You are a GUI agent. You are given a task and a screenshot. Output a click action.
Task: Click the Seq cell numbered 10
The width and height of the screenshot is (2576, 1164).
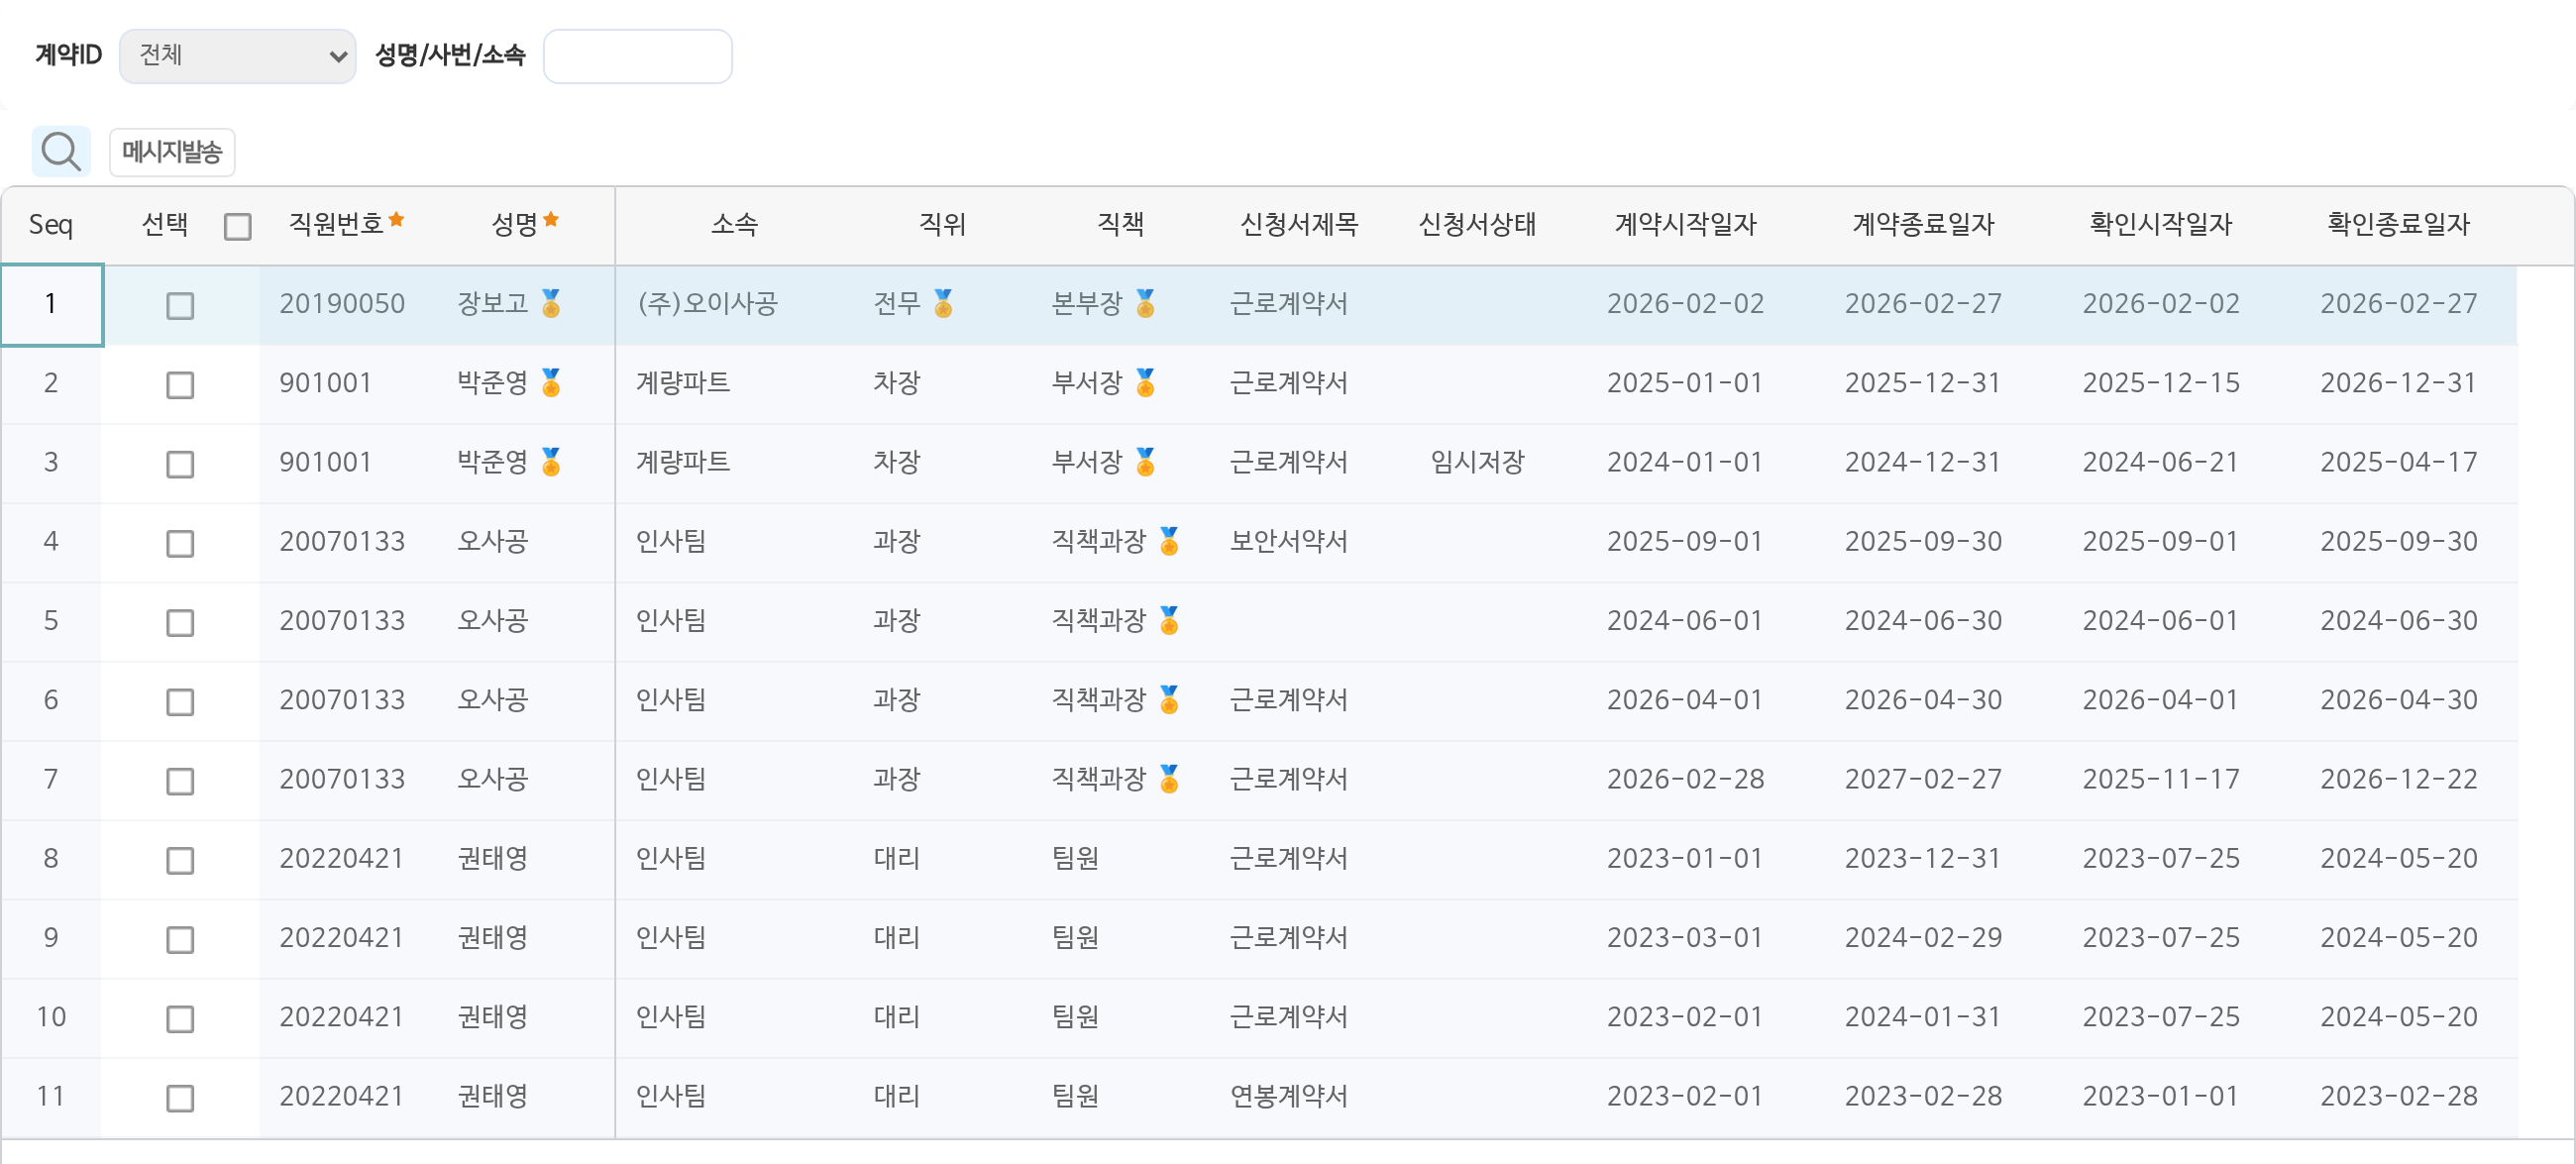click(51, 1017)
